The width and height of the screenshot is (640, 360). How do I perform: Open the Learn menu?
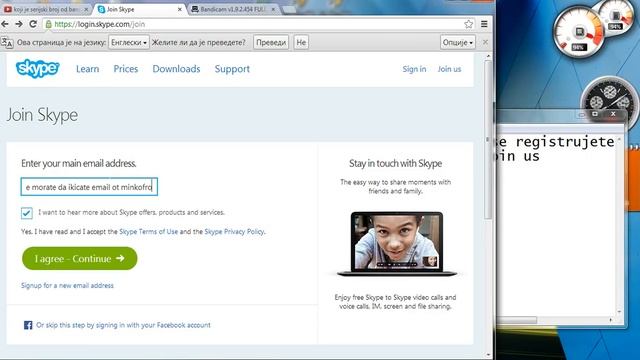point(87,69)
